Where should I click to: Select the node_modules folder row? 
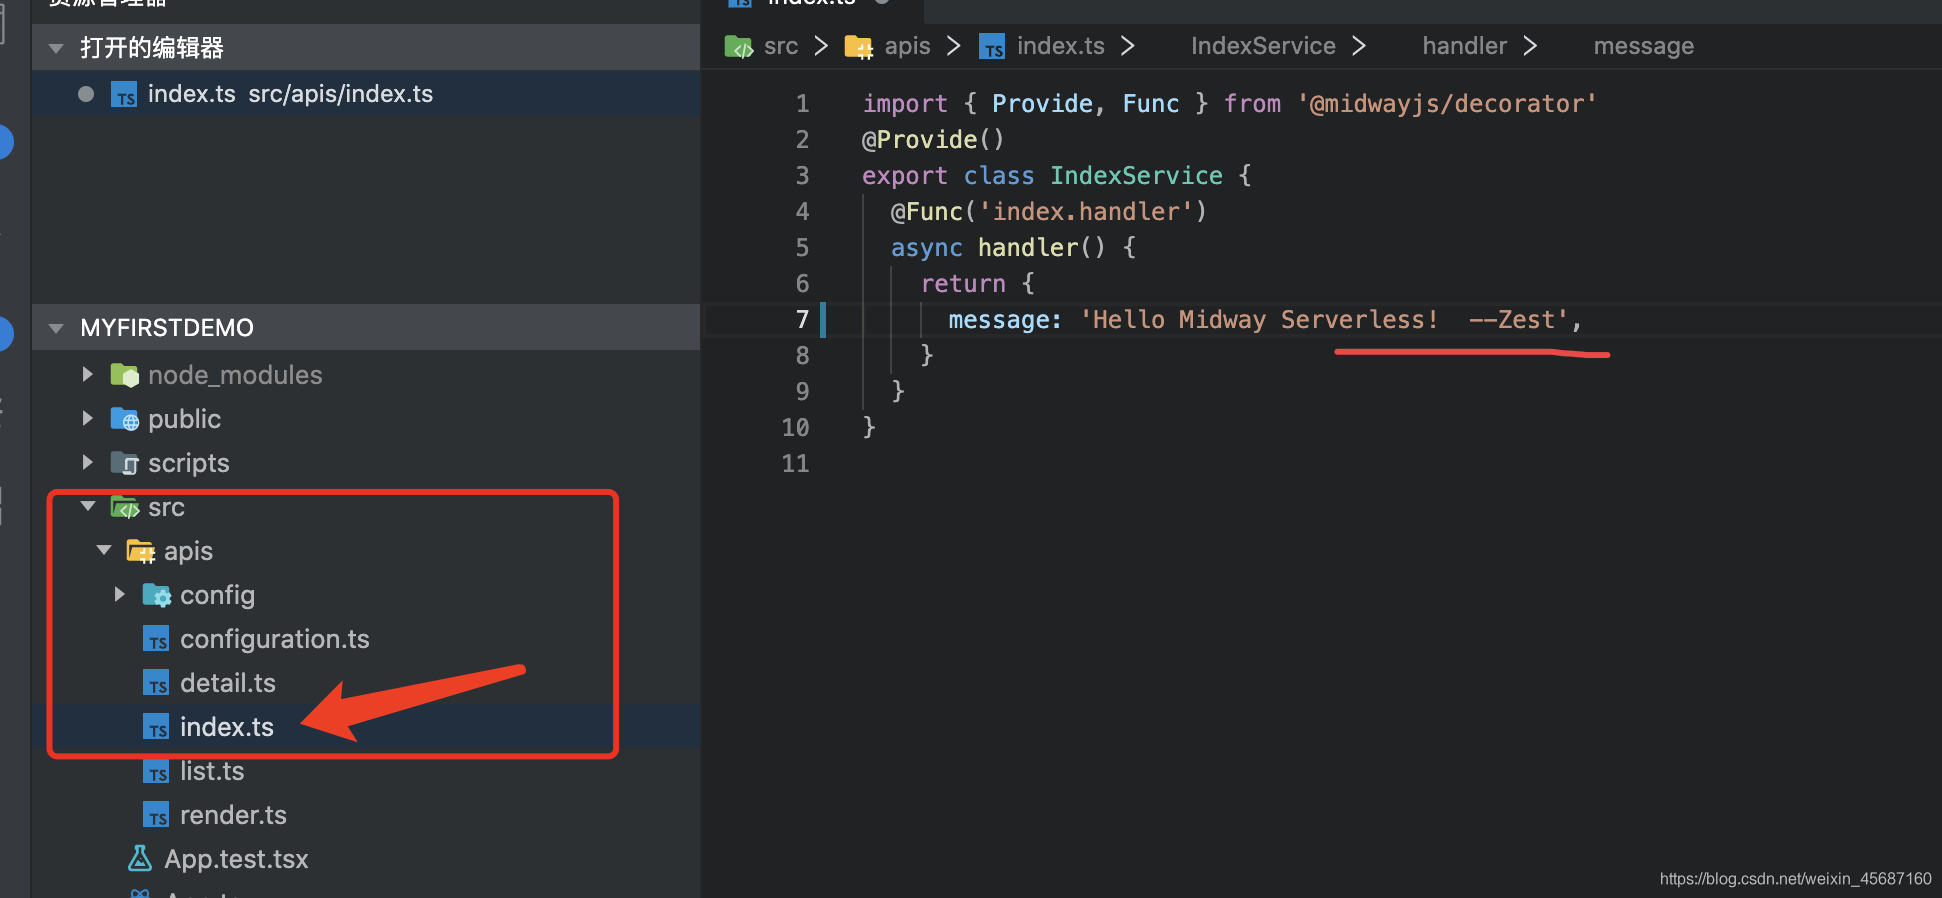[366, 375]
